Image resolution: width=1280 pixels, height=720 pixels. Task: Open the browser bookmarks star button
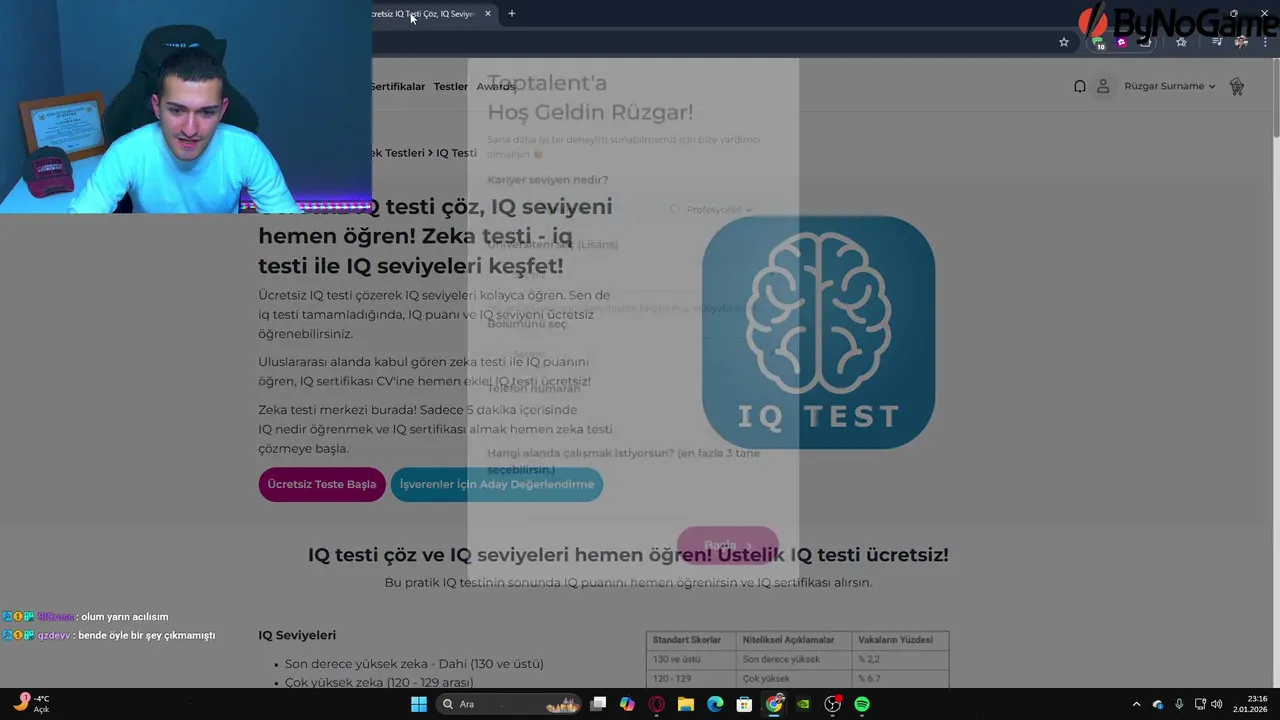click(x=1181, y=42)
